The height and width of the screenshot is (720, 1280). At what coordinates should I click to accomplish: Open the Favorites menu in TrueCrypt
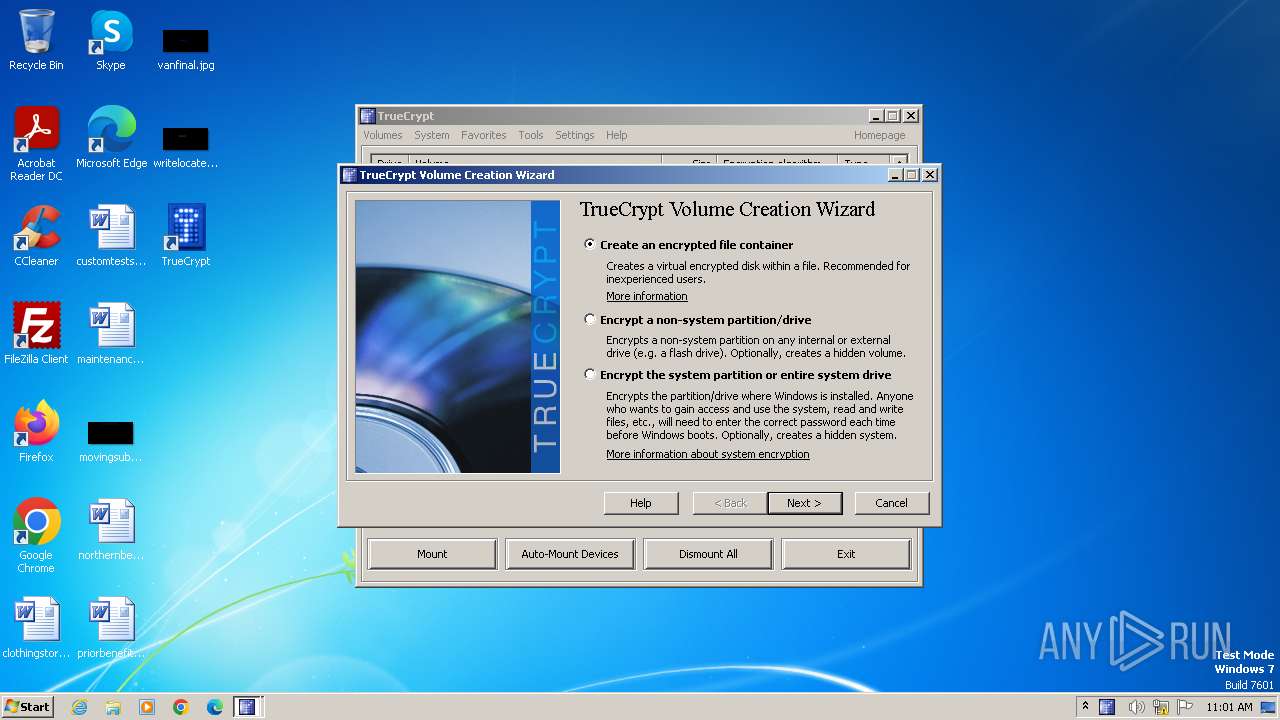483,135
